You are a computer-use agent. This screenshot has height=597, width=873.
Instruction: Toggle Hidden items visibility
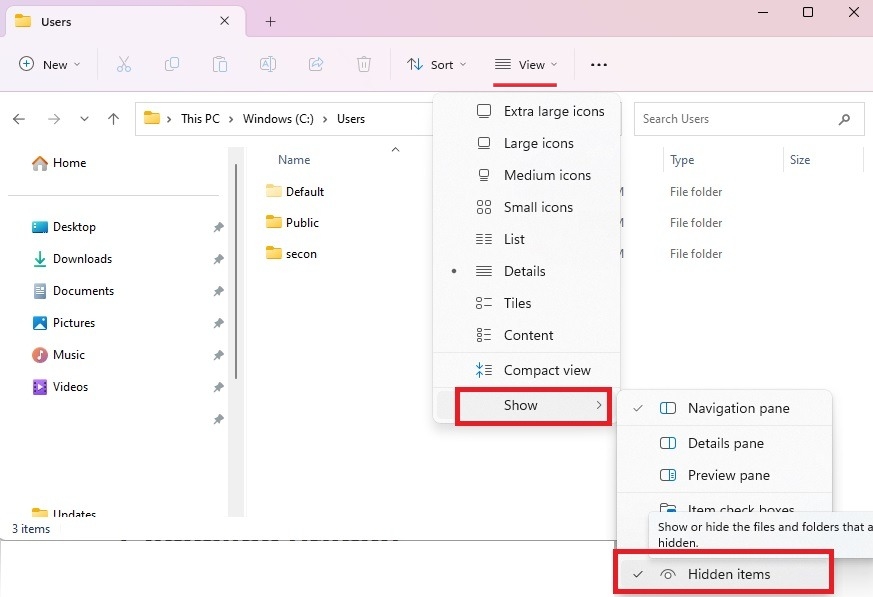(729, 574)
